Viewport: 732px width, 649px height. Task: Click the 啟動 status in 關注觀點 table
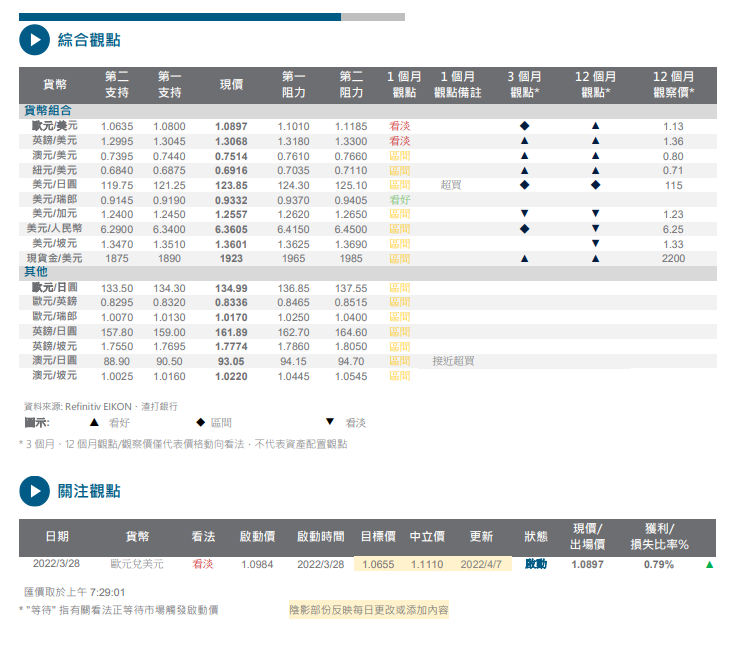[x=536, y=564]
